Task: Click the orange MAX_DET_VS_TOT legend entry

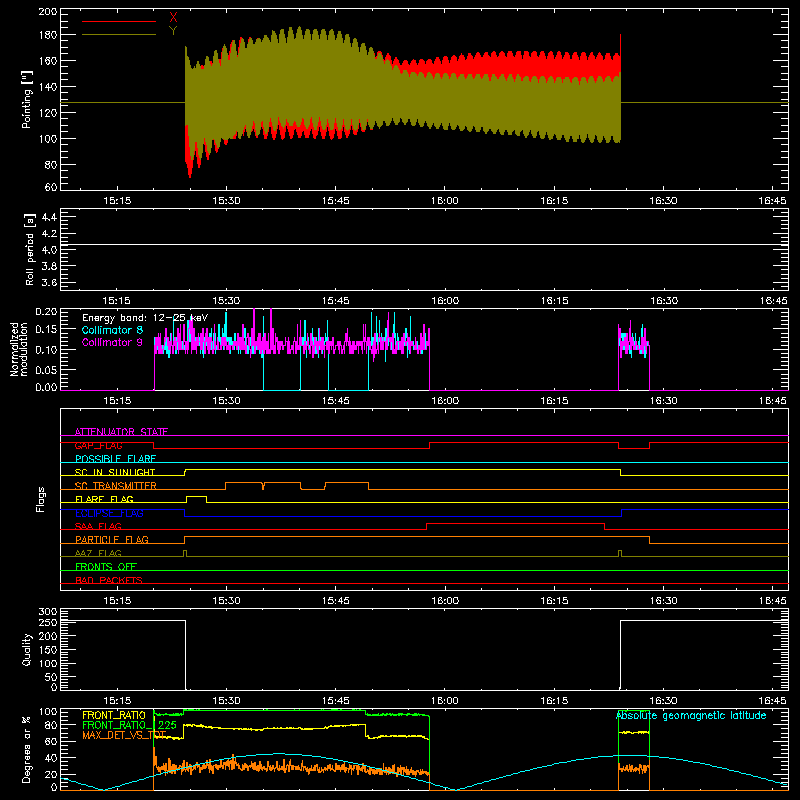Action: [124, 735]
